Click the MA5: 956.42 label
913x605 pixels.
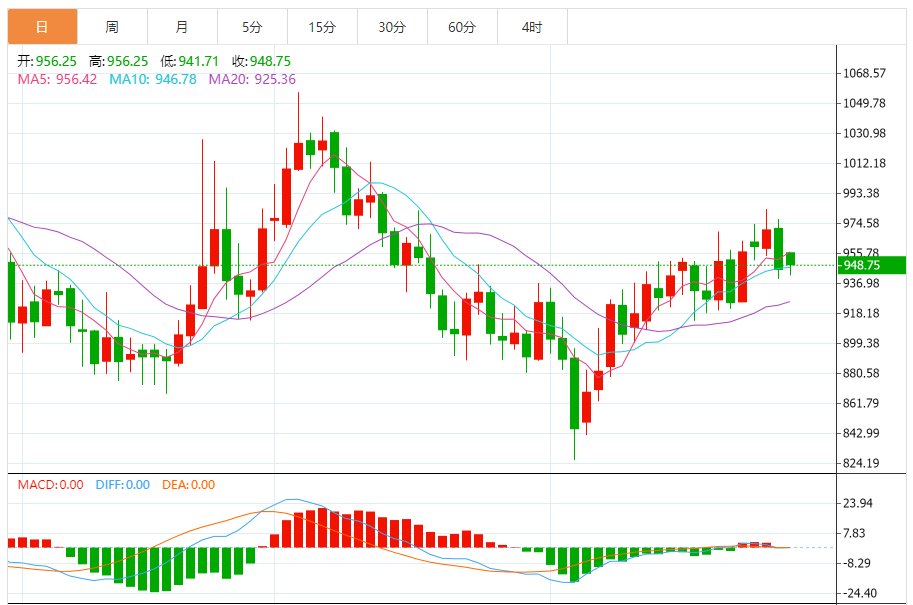pyautogui.click(x=57, y=79)
